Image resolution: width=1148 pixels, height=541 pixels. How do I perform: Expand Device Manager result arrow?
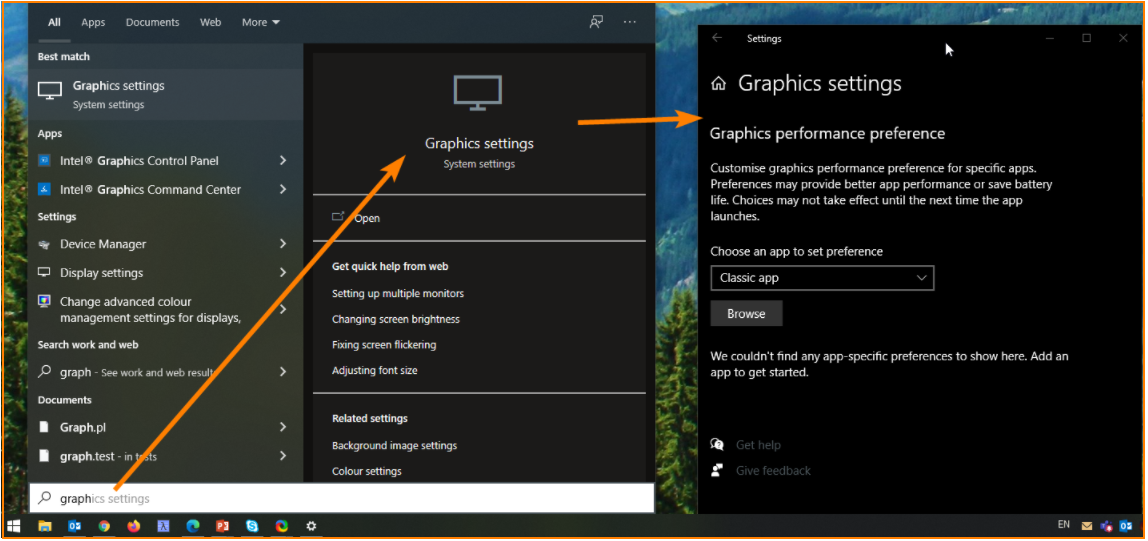(x=283, y=244)
